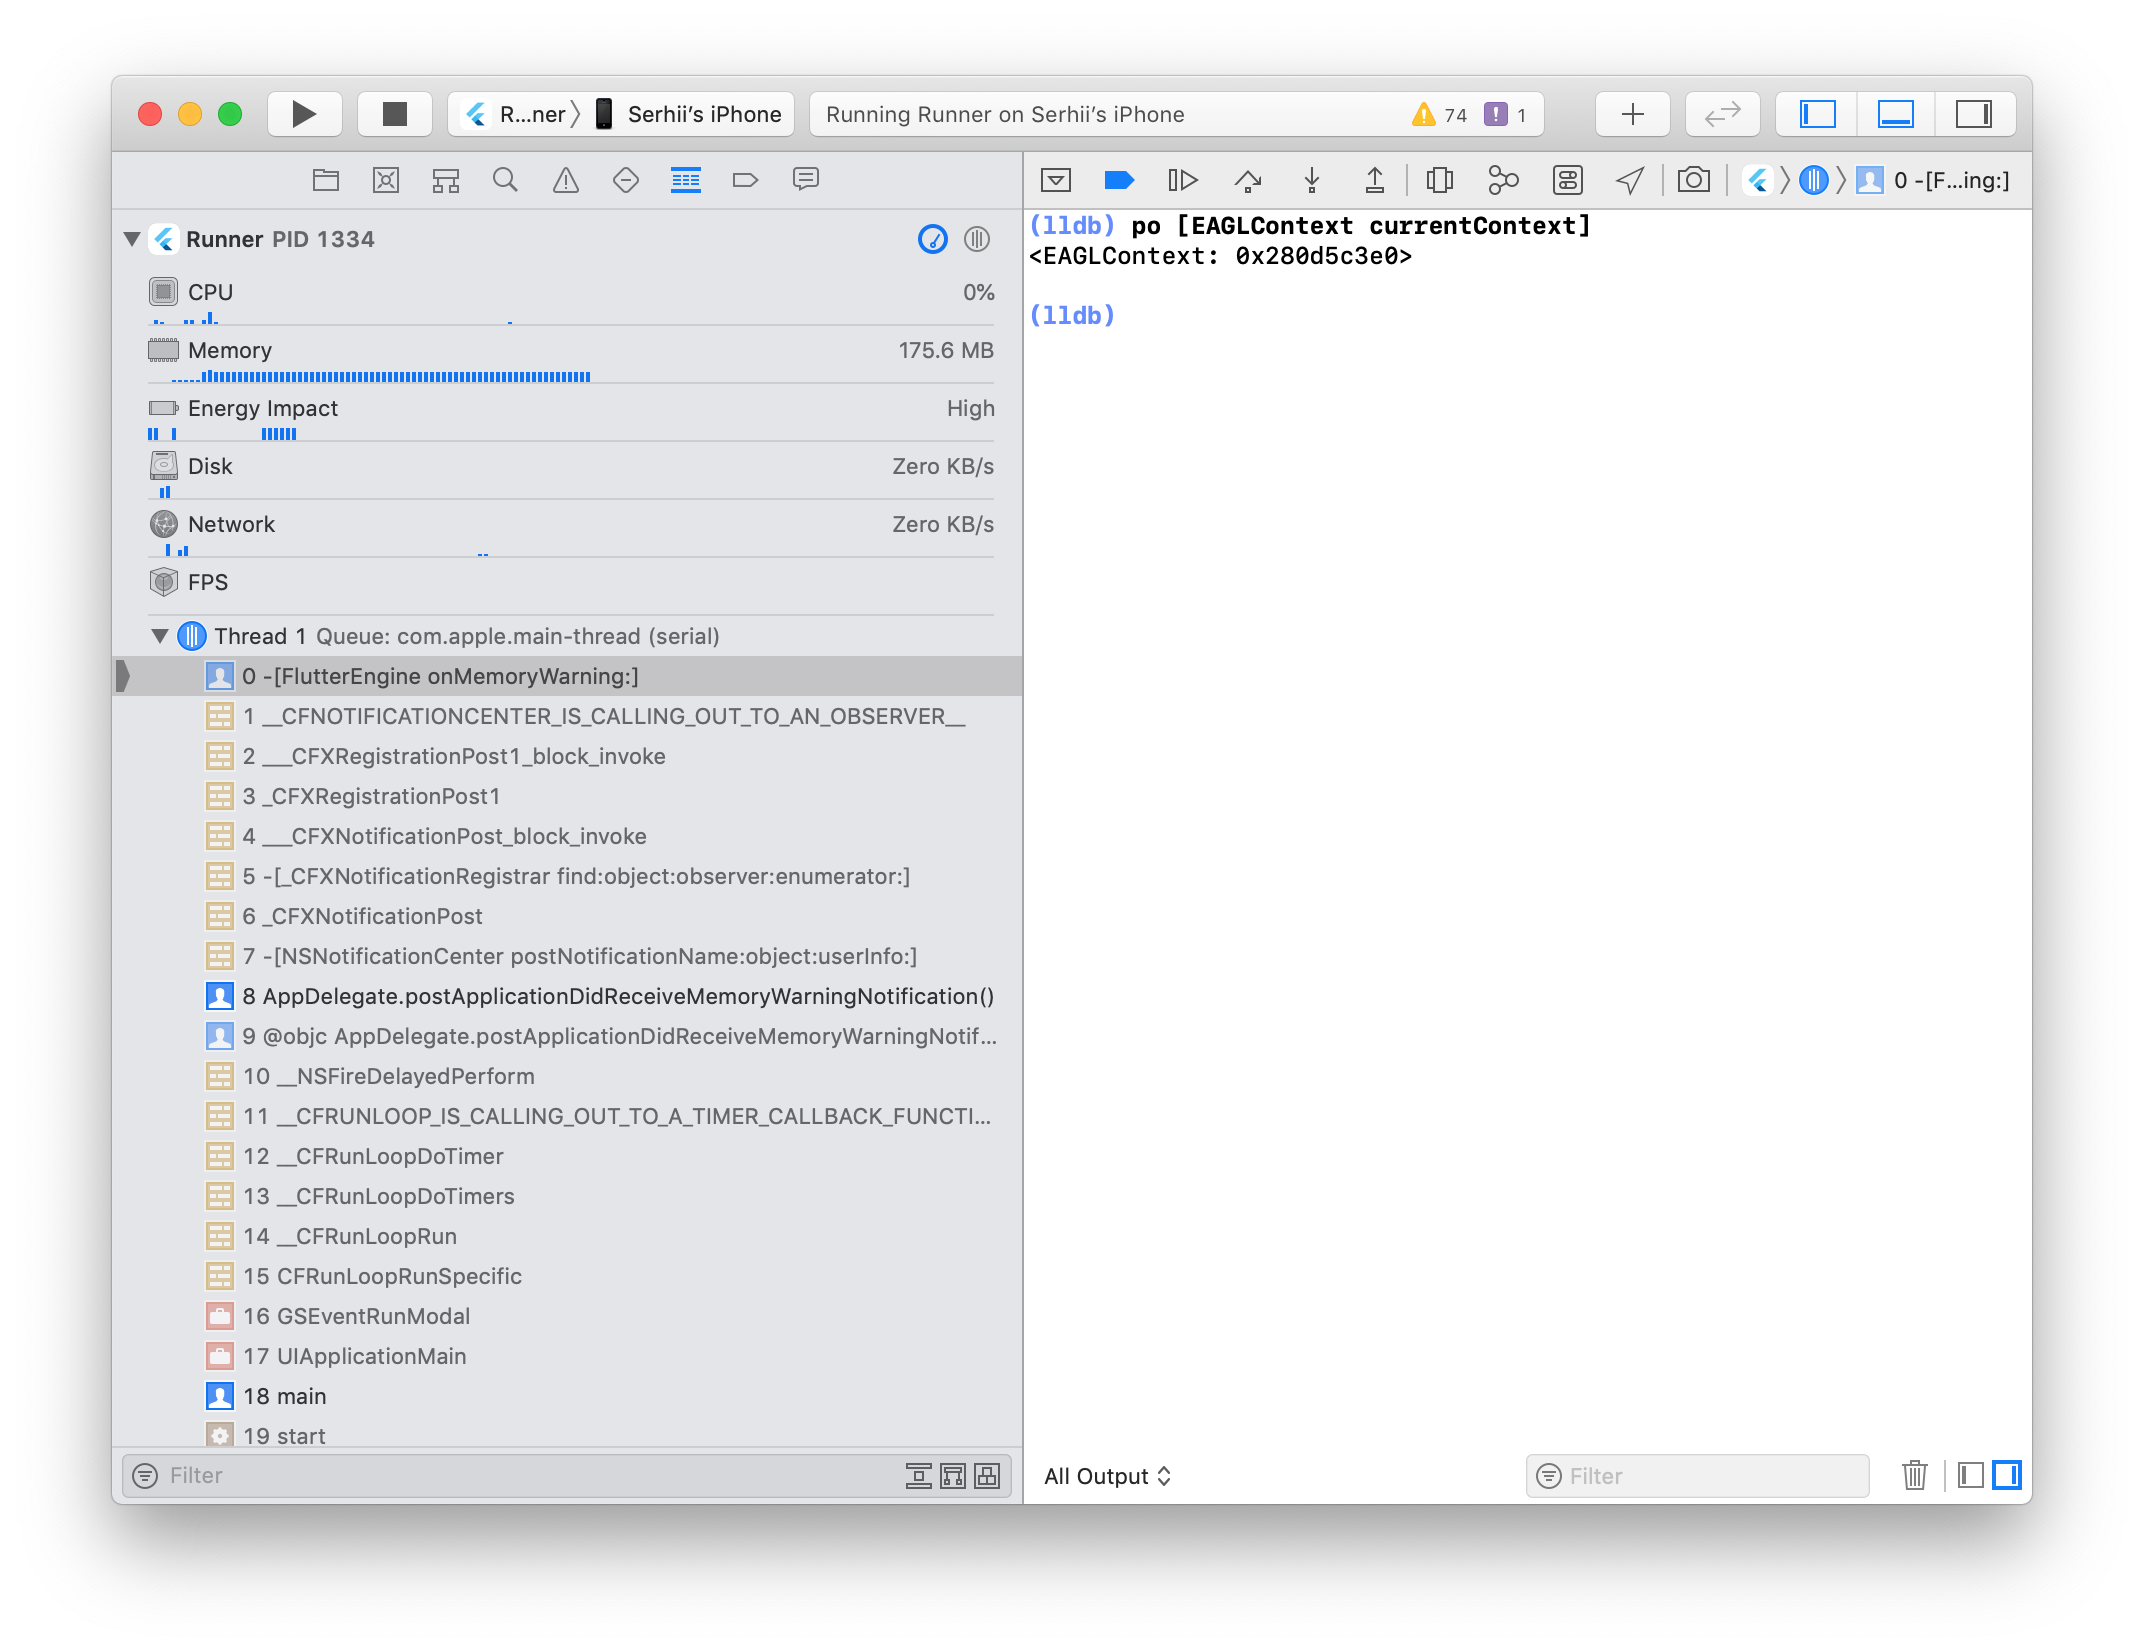Stop the running application
The height and width of the screenshot is (1652, 2144).
[x=395, y=114]
